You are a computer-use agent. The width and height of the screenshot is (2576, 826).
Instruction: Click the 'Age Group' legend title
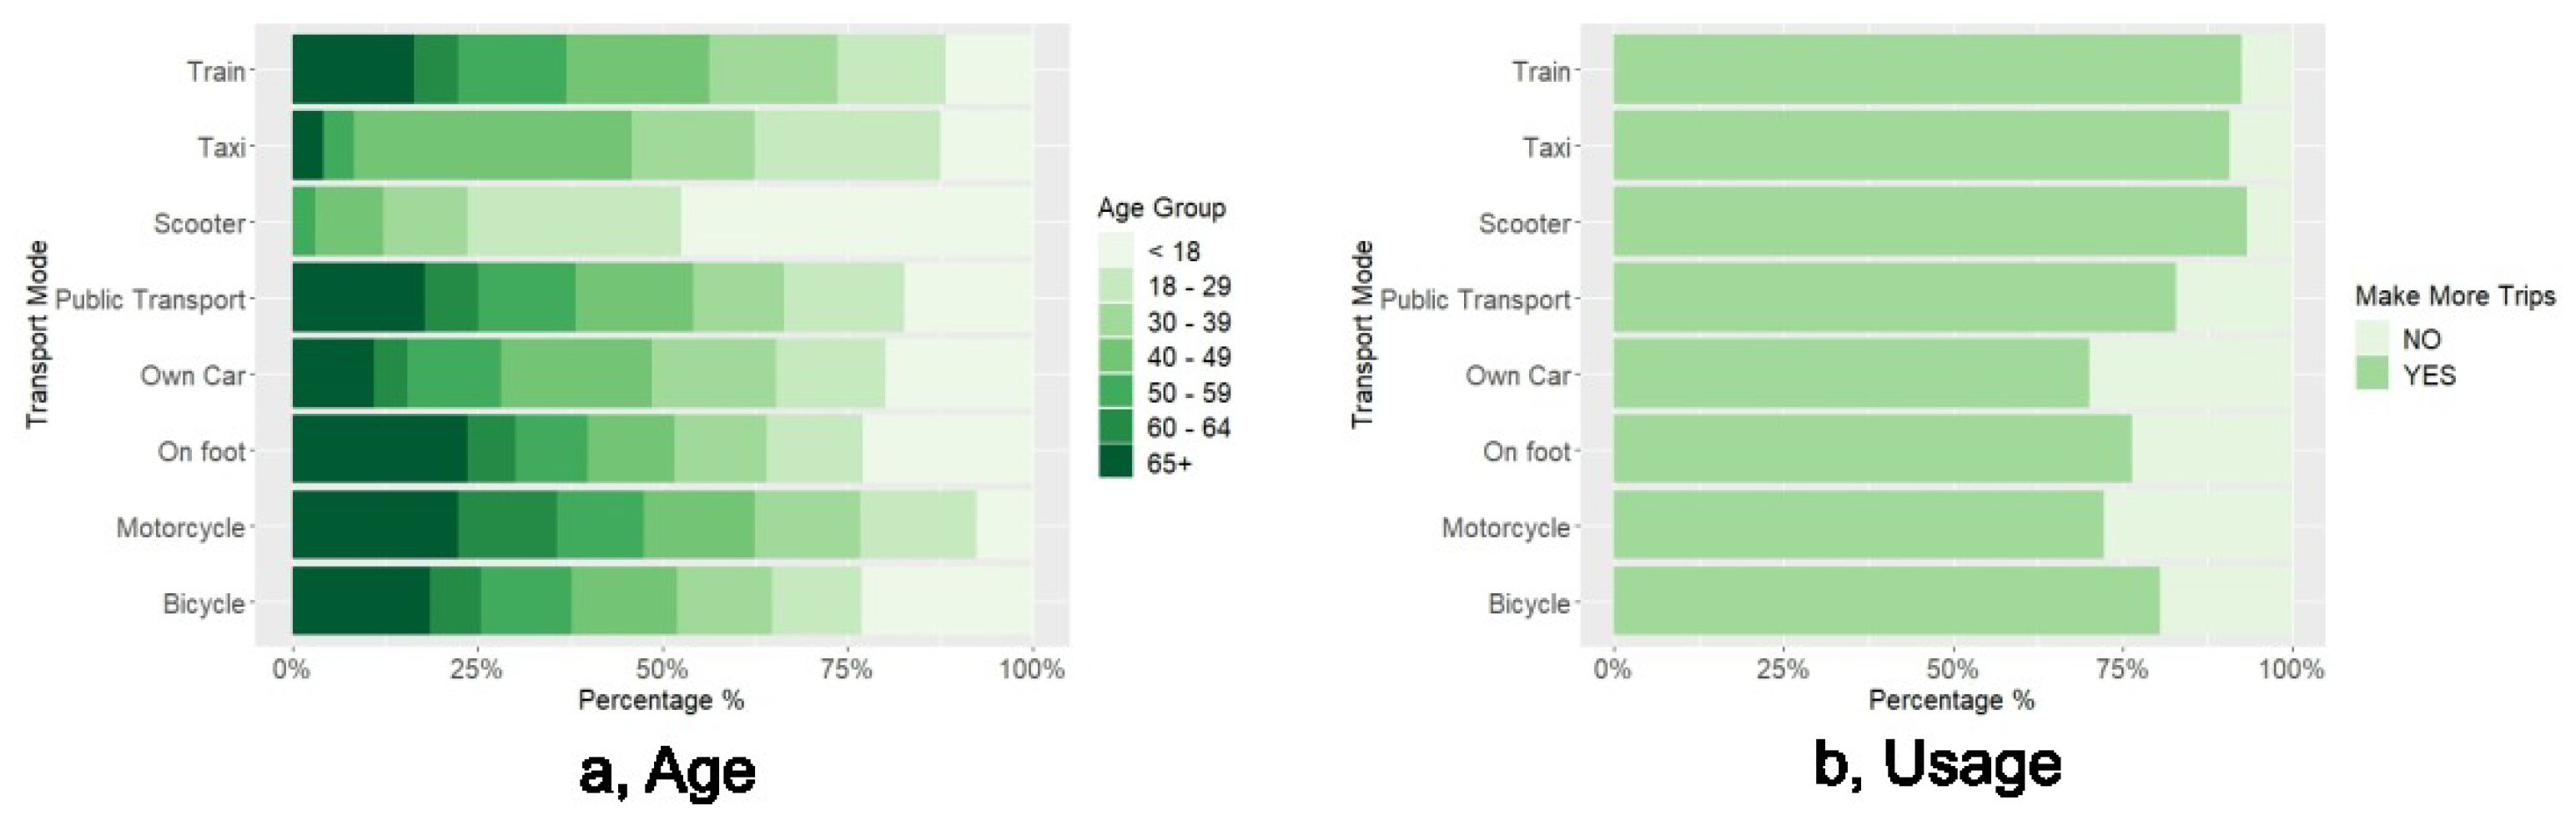[x=1161, y=208]
